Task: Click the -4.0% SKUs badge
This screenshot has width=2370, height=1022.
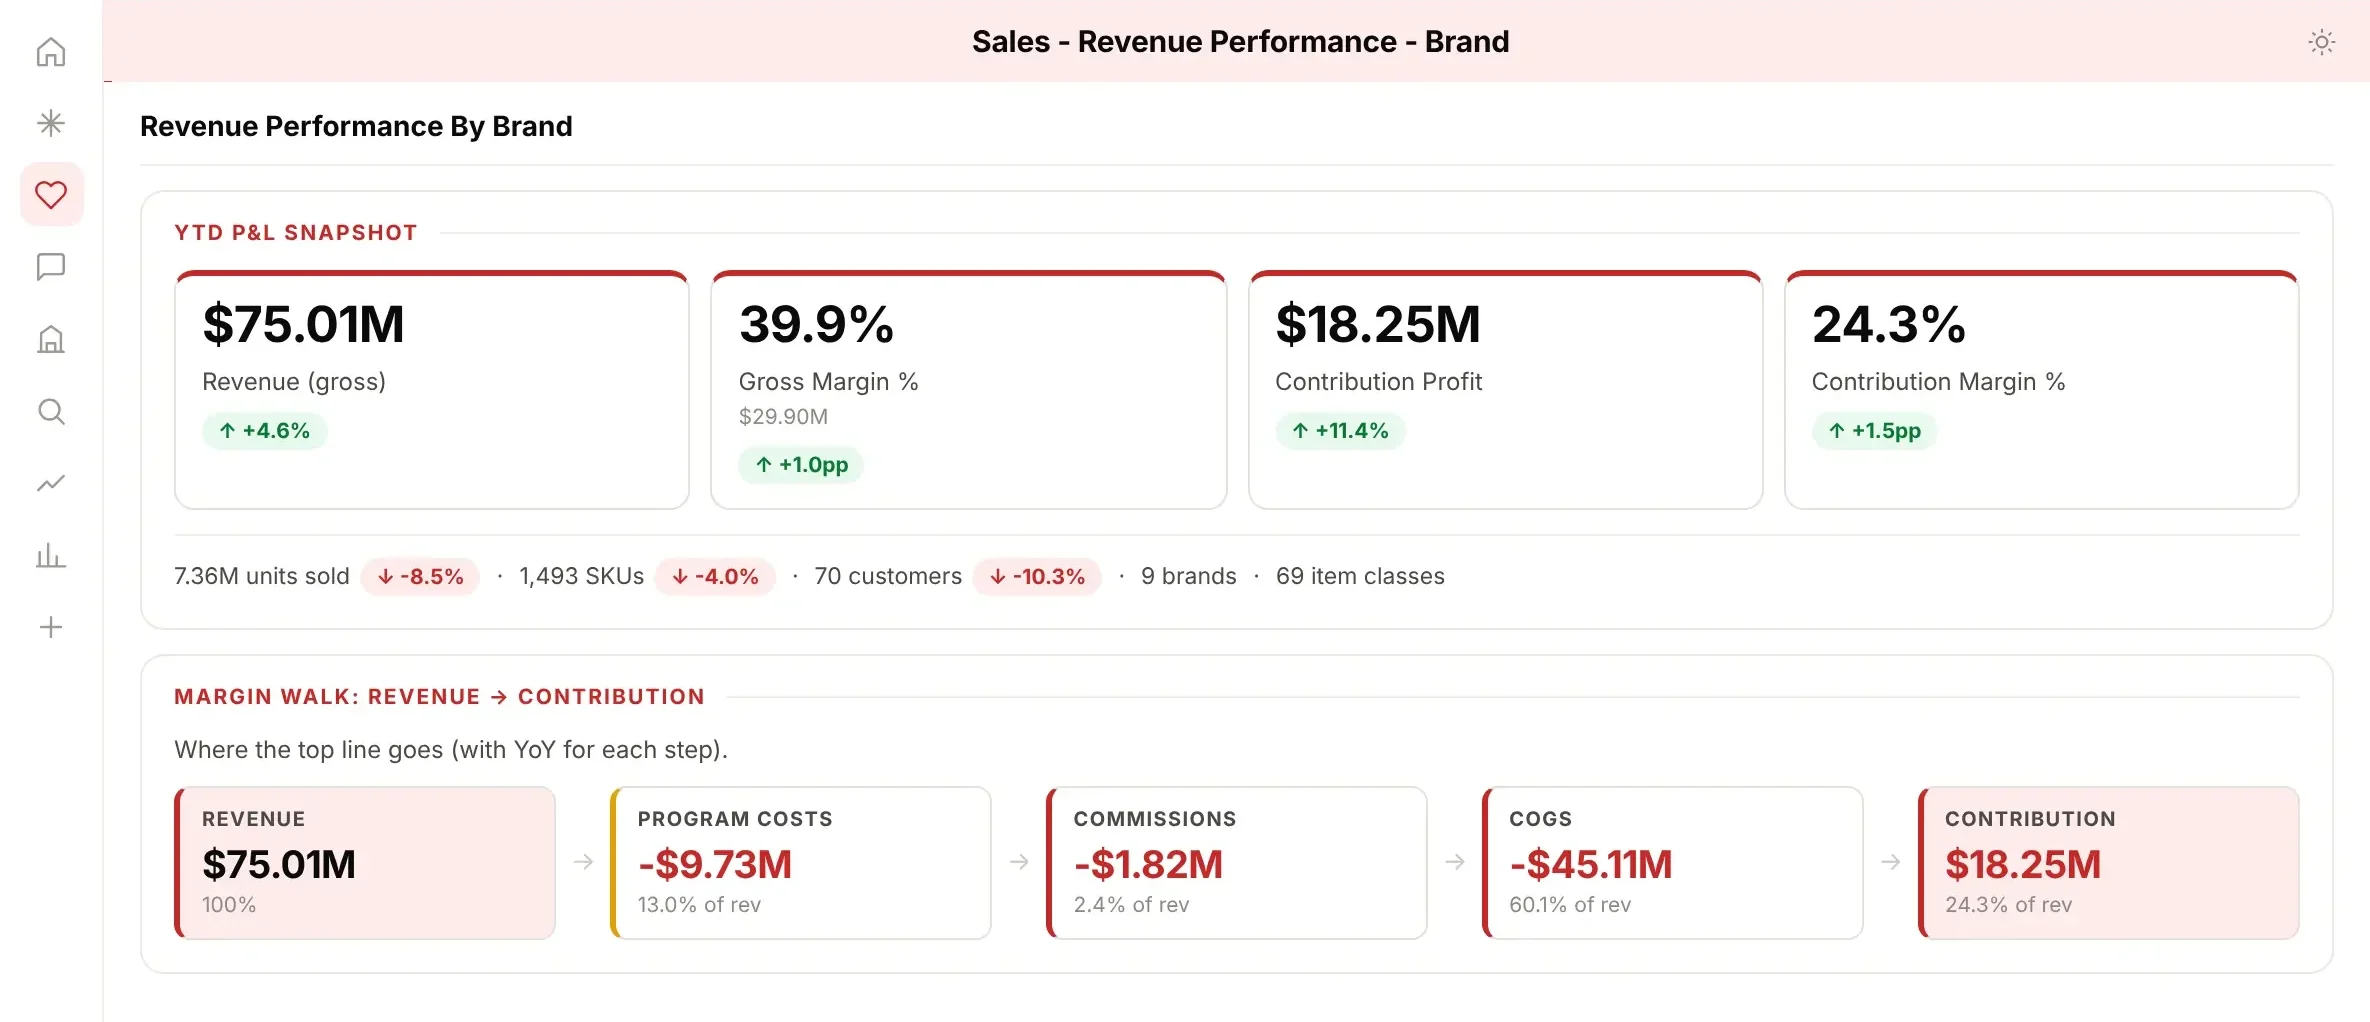Action: pyautogui.click(x=715, y=576)
